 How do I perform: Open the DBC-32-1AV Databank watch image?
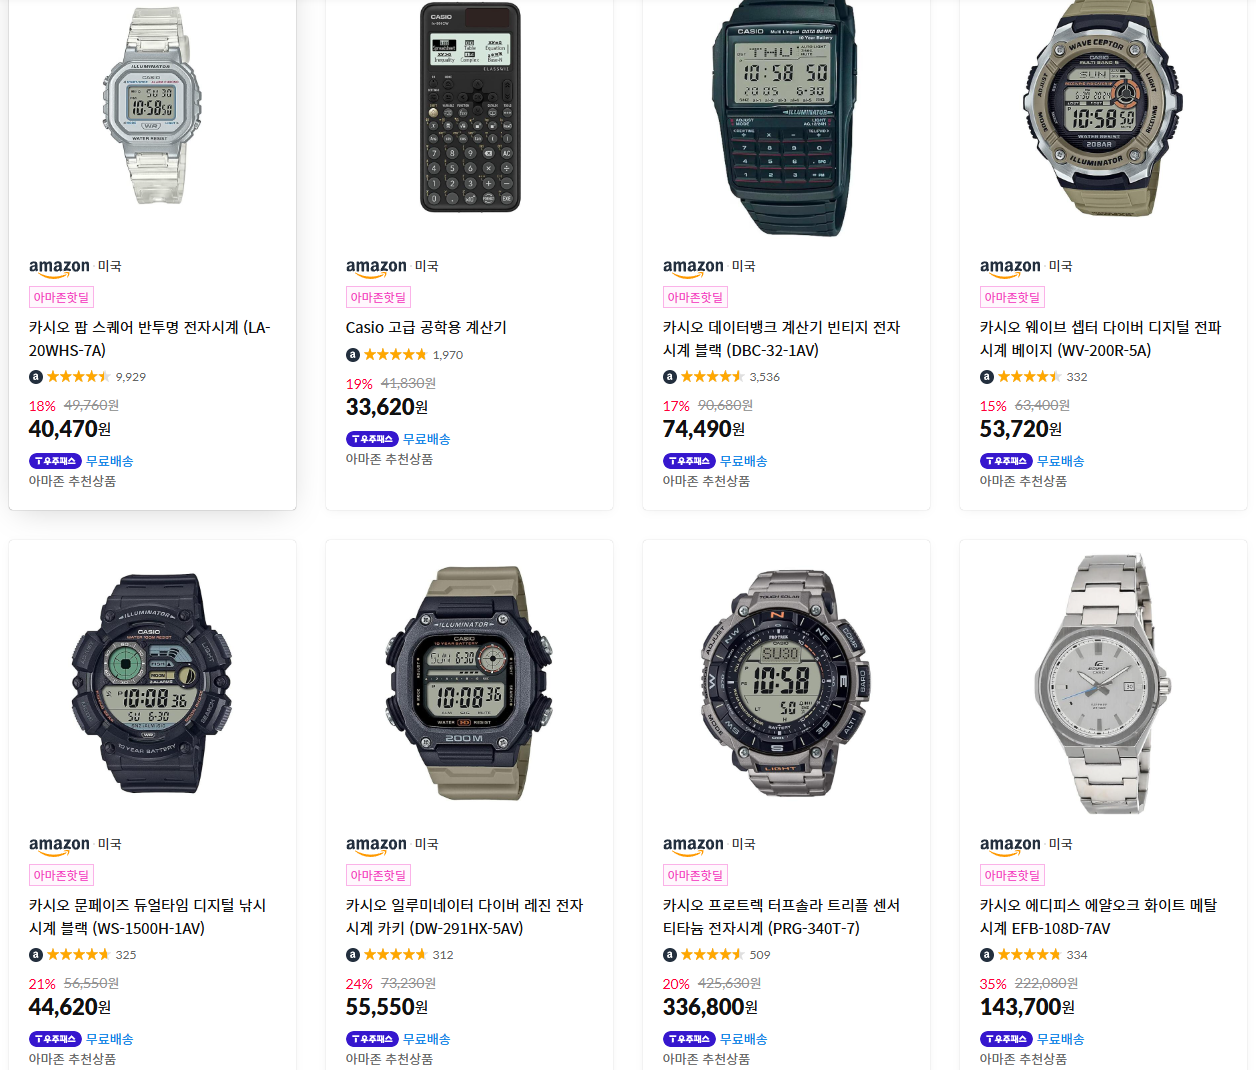[785, 118]
